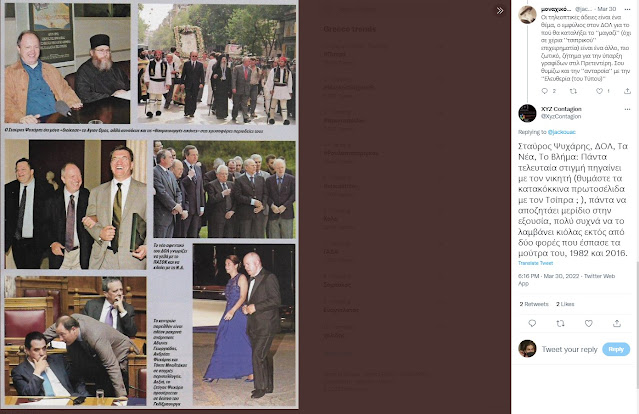
Task: Open more options for XYZ Contagion tweet
Action: click(627, 109)
